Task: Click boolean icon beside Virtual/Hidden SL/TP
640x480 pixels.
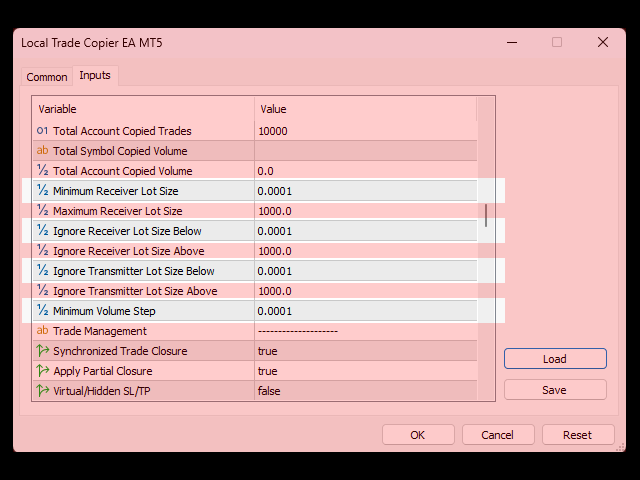Action: pyautogui.click(x=42, y=391)
